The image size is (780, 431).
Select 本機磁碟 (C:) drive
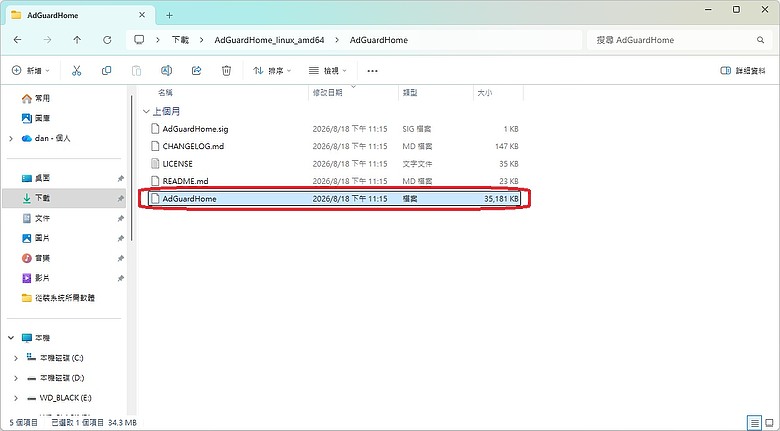(55, 358)
